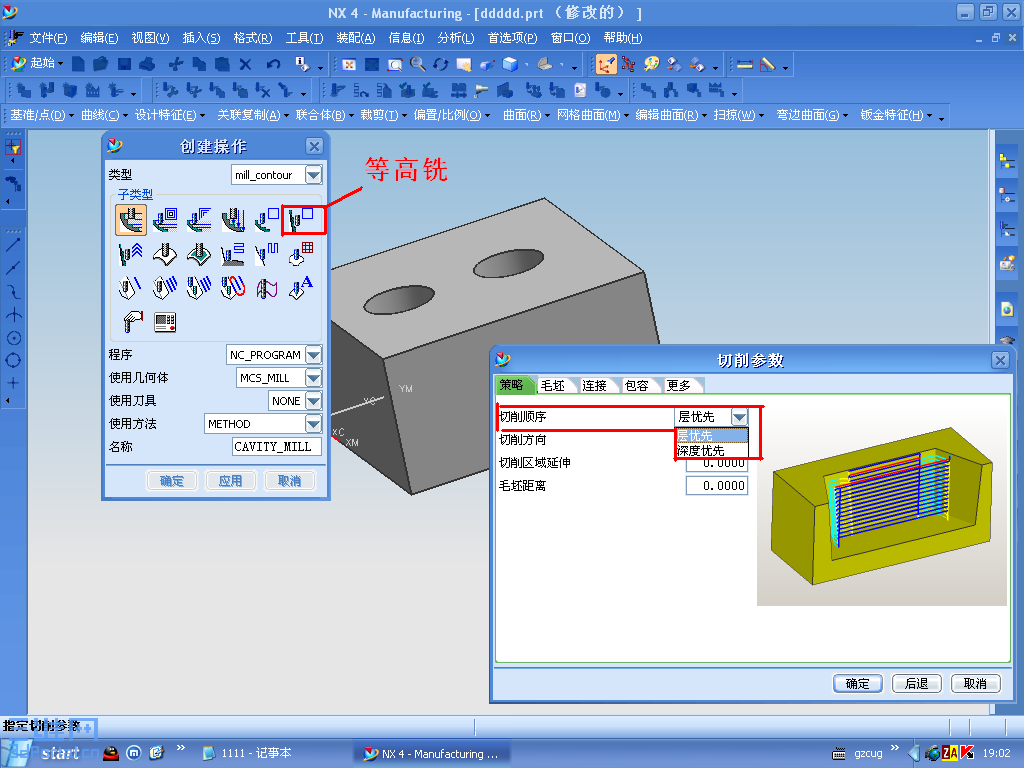Open the 使用几何体 MCS_MILL dropdown
The height and width of the screenshot is (768, 1024).
[x=313, y=377]
